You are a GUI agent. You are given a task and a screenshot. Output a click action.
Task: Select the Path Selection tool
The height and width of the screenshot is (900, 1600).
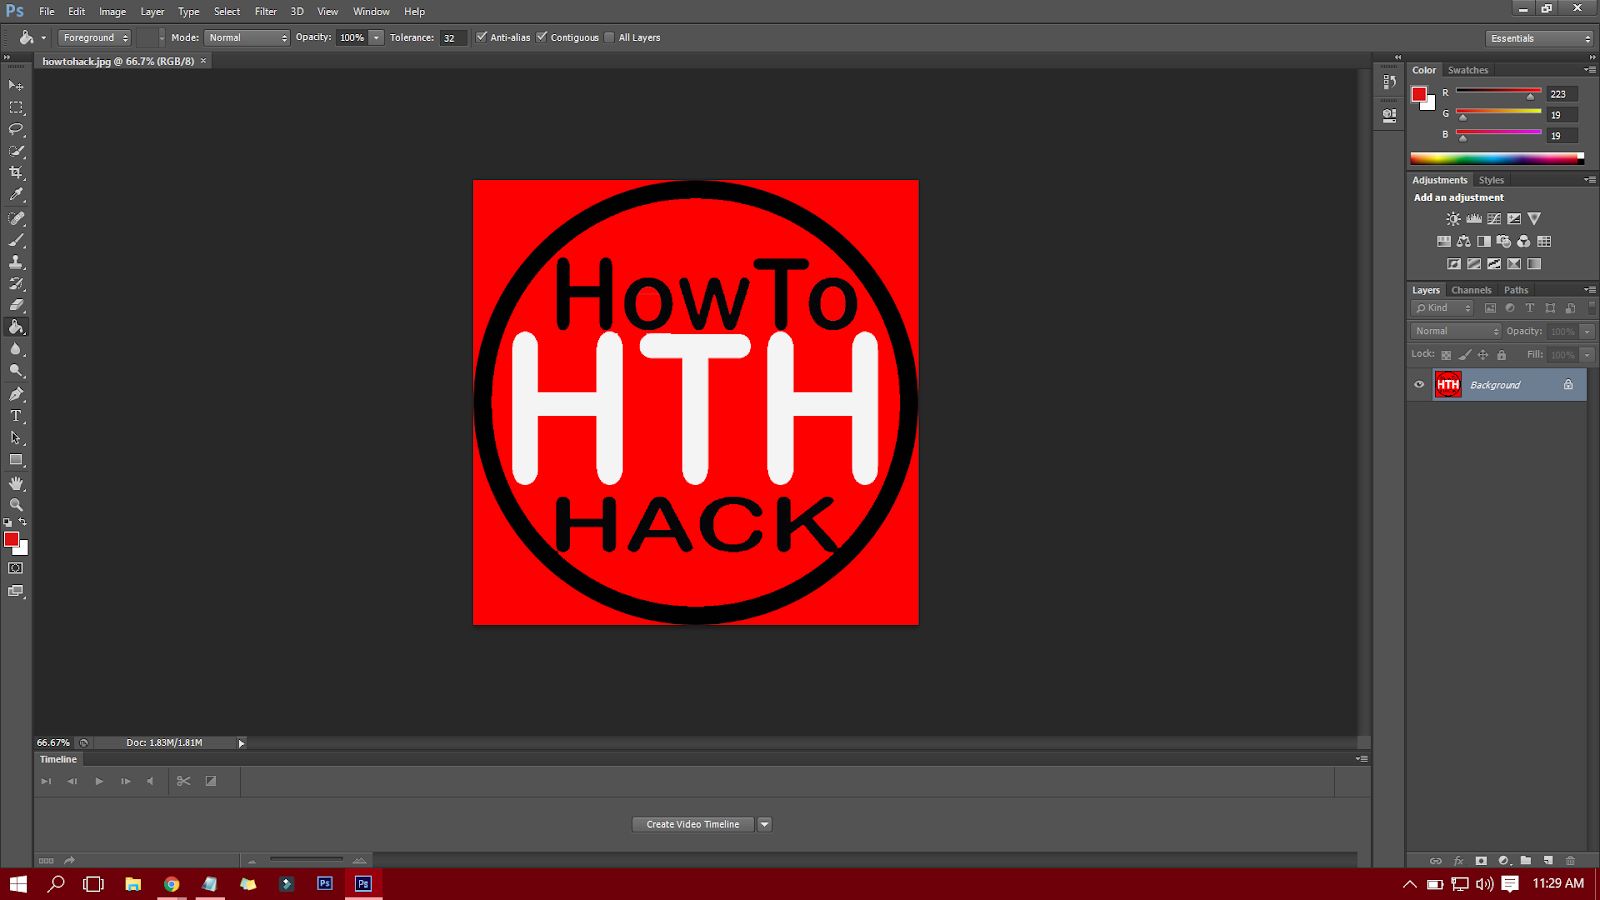coord(16,438)
